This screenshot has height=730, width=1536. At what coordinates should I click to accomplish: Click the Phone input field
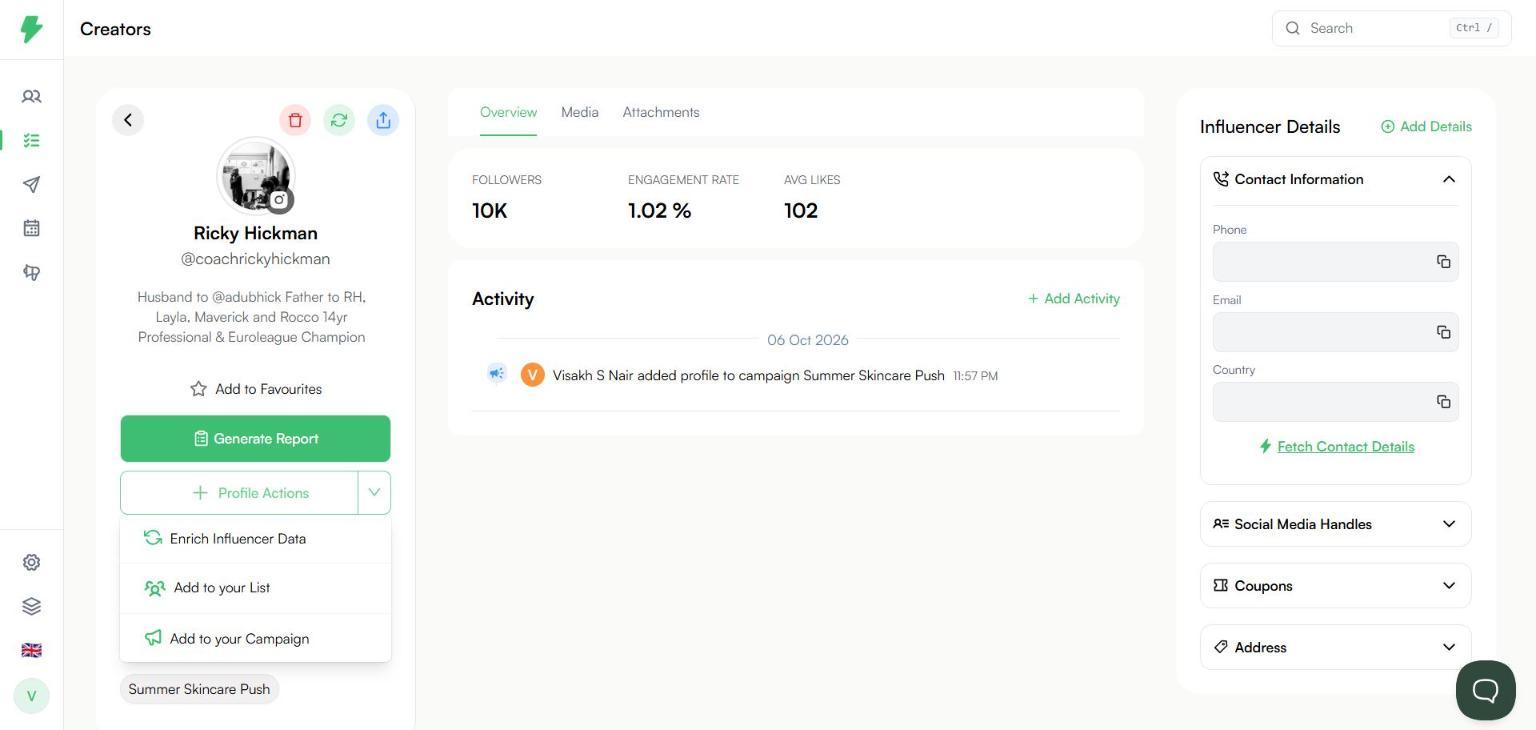[1336, 262]
